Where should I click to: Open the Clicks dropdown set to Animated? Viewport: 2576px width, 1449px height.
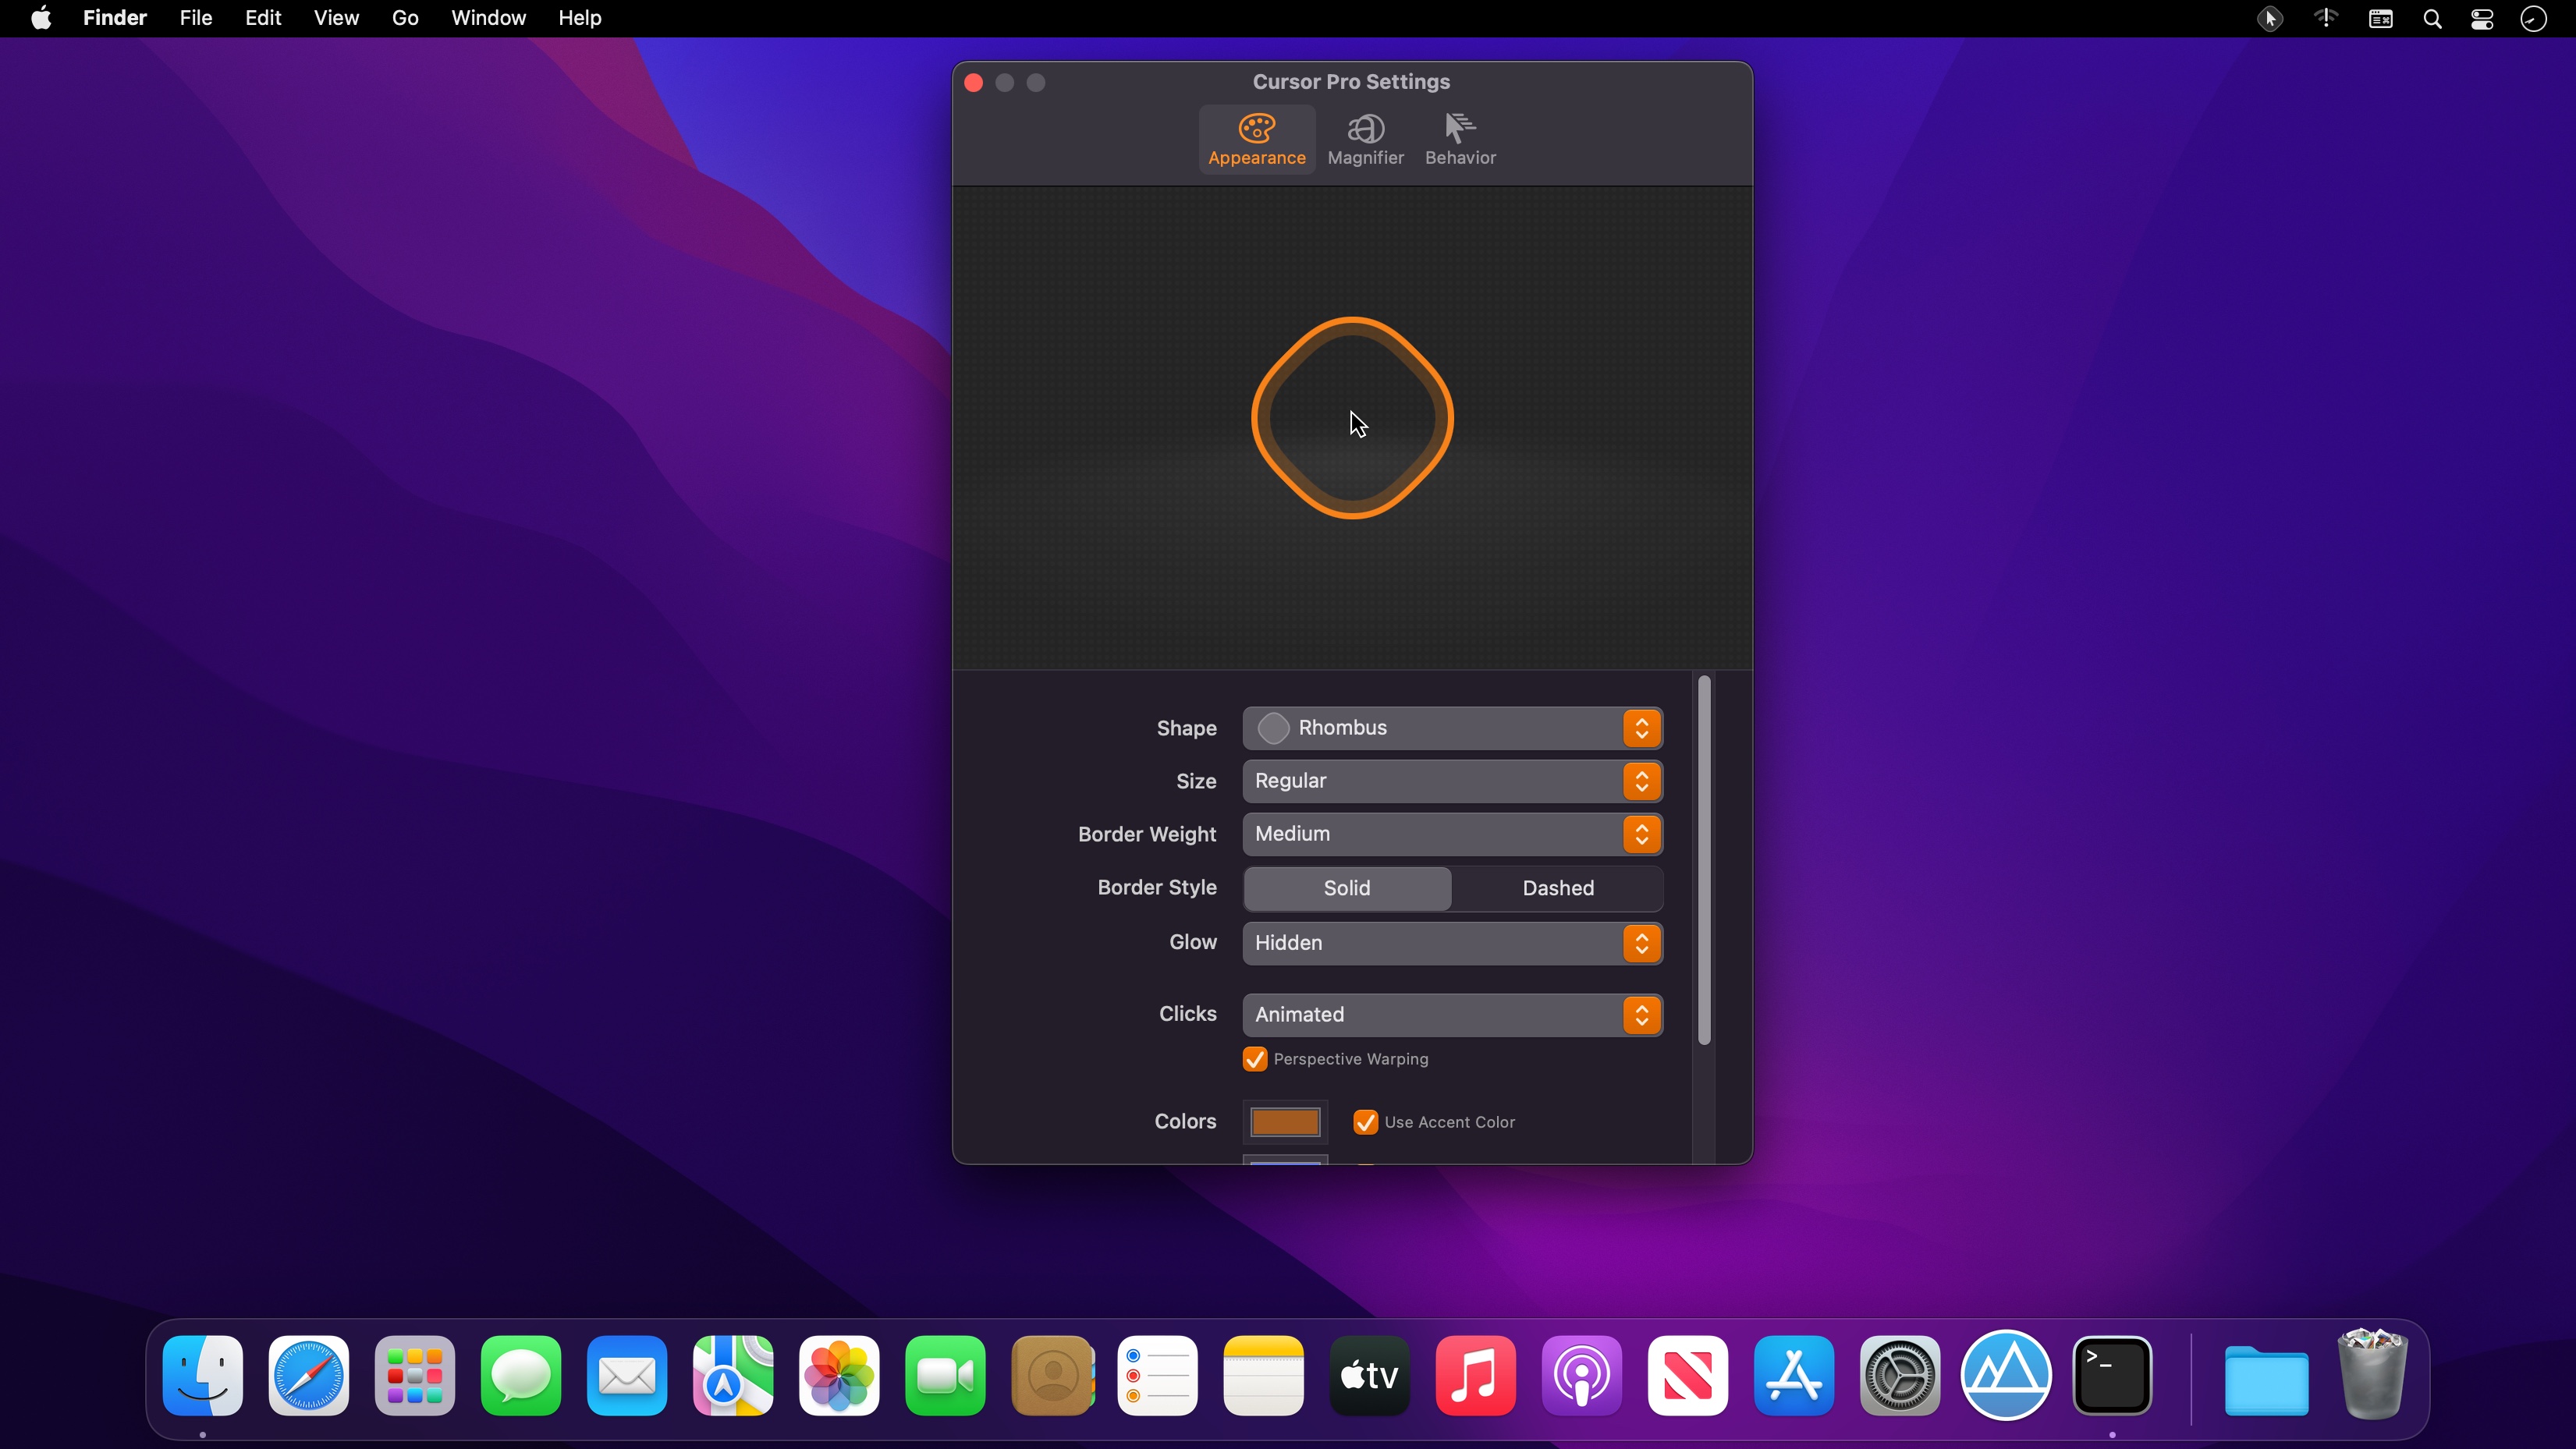pyautogui.click(x=1452, y=1015)
